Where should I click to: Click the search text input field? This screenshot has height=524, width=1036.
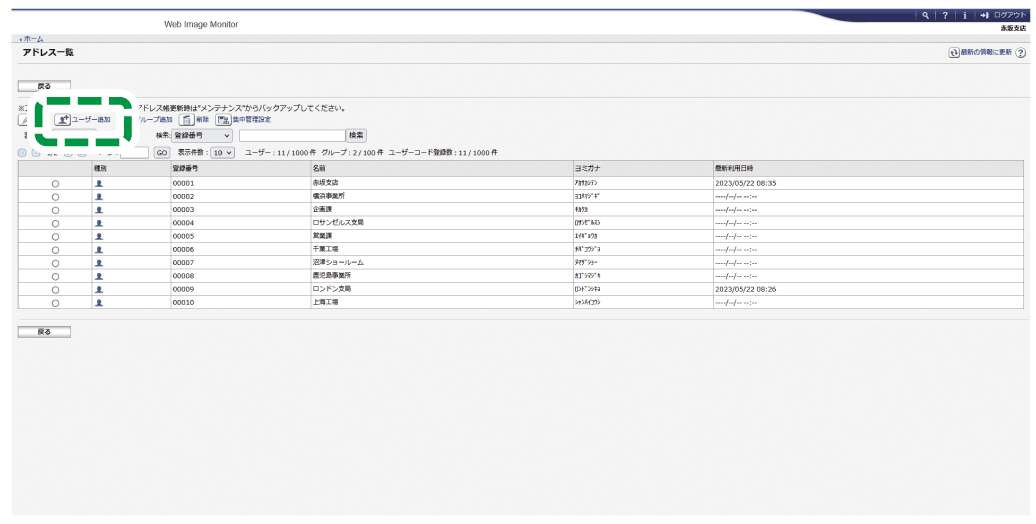pos(291,135)
